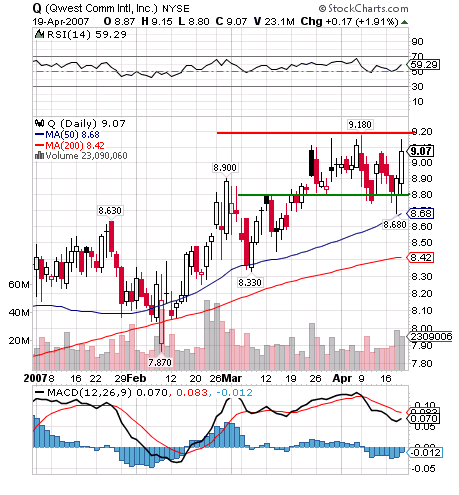This screenshot has height=495, width=459.
Task: Click the MA(50) blue legend line
Action: click(39, 135)
